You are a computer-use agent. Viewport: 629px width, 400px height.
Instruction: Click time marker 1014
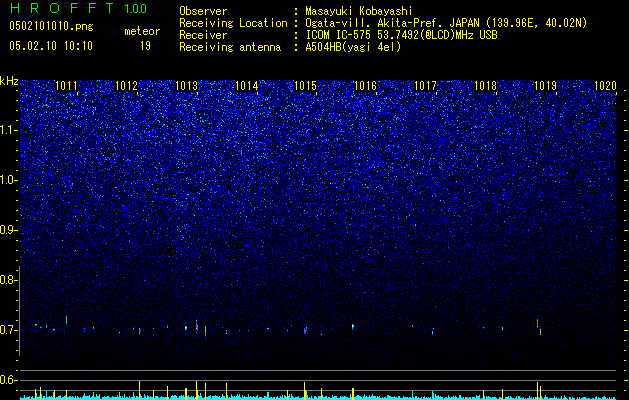246,86
